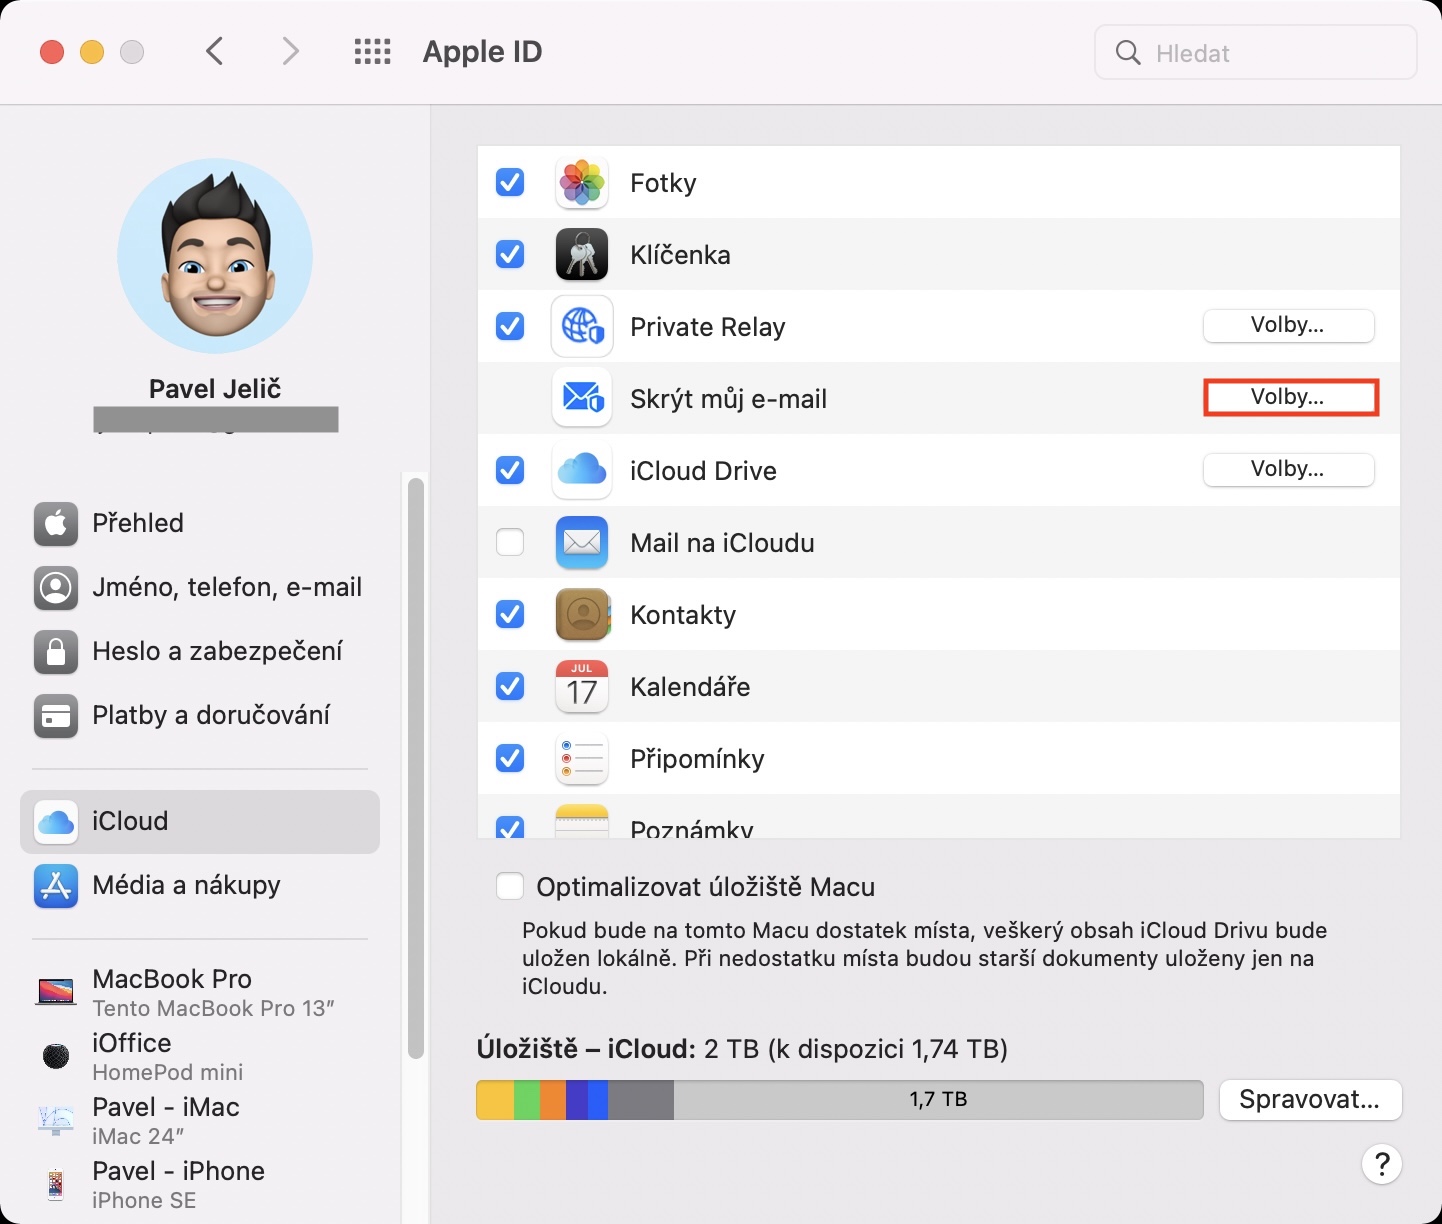Uncheck the Kalendáře checkbox
Image resolution: width=1442 pixels, height=1224 pixels.
click(510, 687)
